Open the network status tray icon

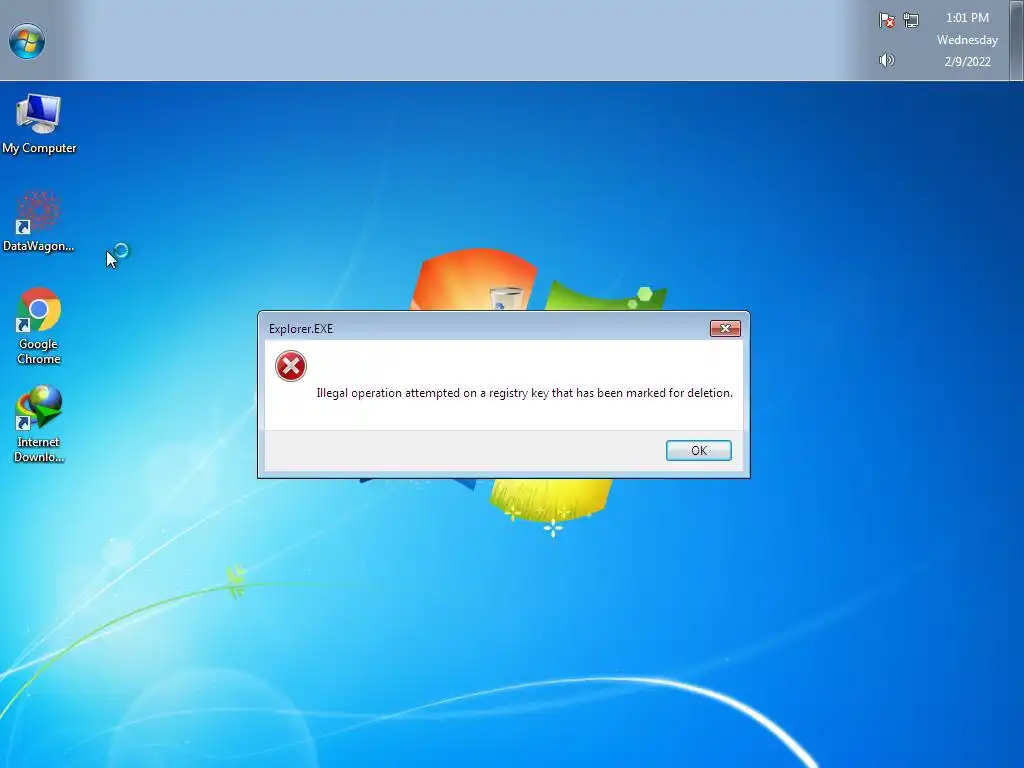[x=911, y=20]
